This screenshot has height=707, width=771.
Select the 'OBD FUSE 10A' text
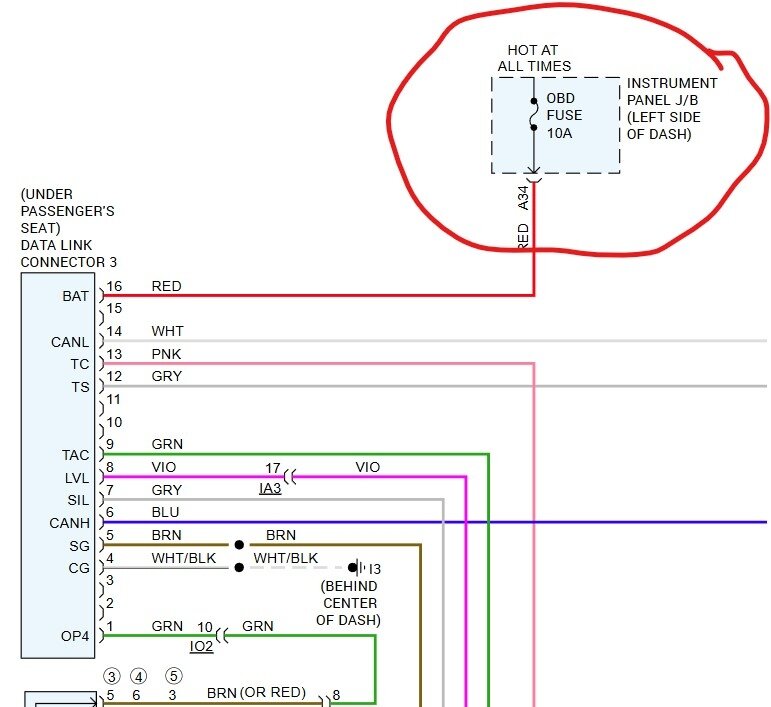point(564,116)
